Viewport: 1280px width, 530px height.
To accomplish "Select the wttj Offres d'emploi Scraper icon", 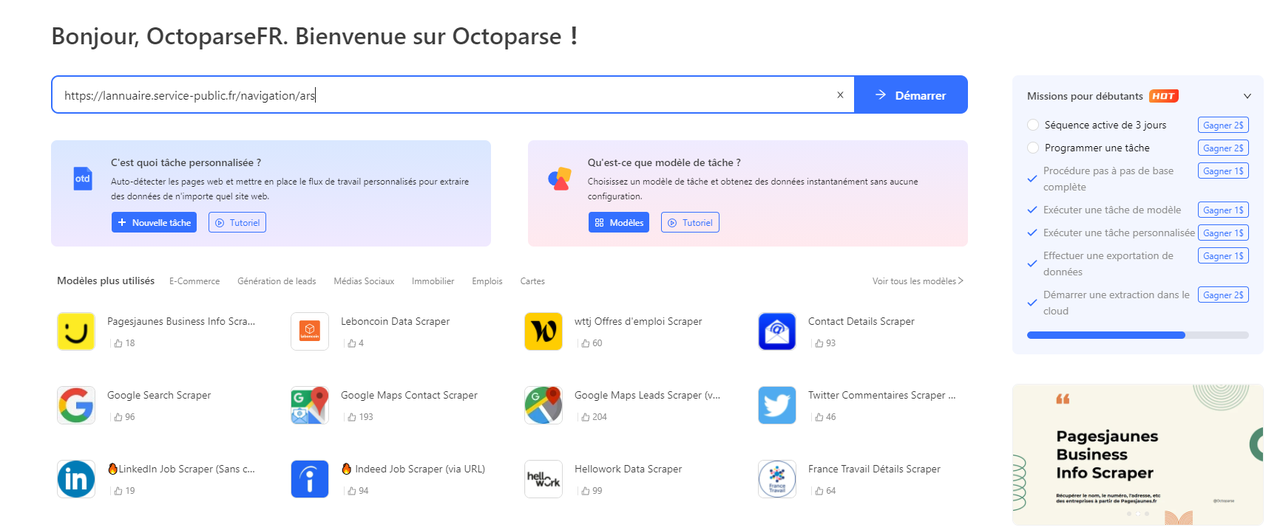I will tap(543, 332).
